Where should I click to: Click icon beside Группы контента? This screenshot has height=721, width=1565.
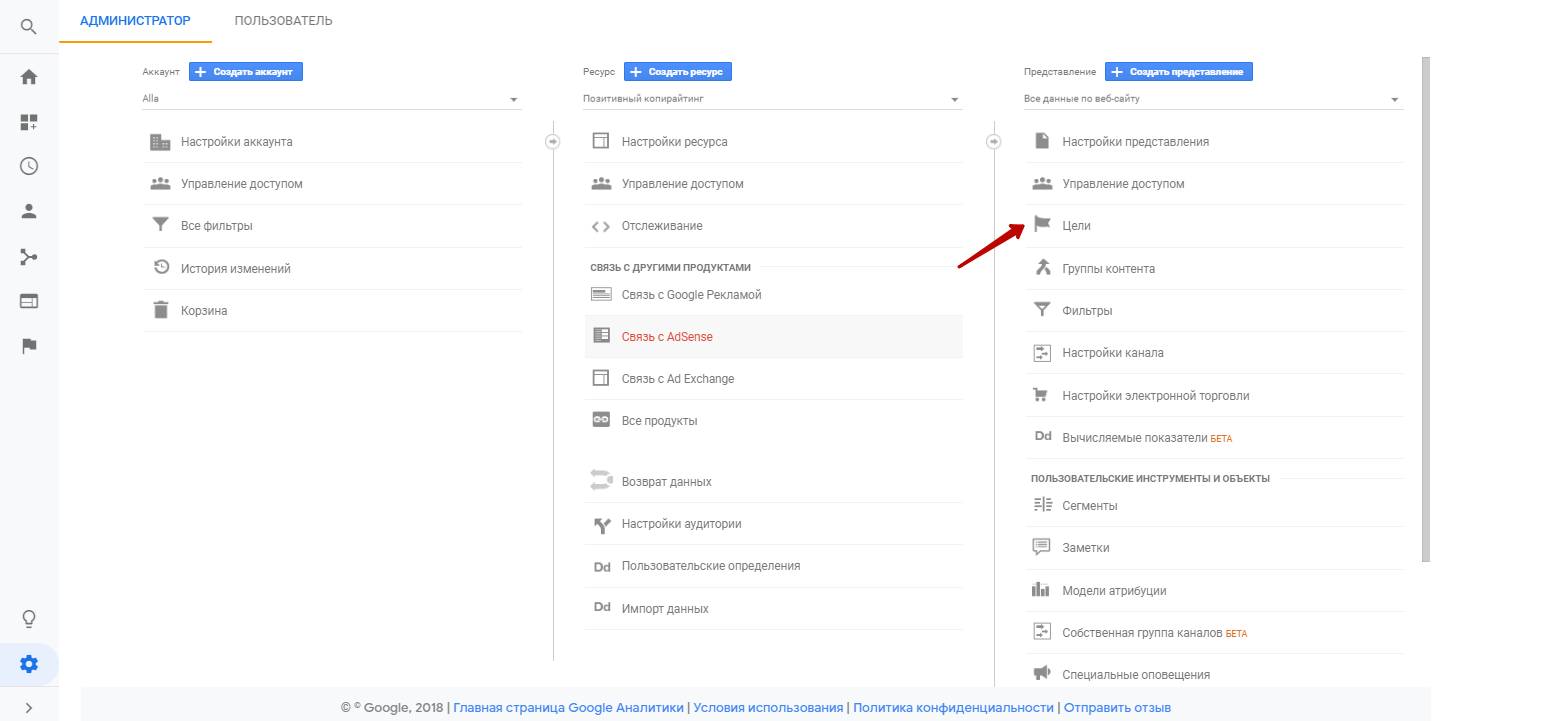tap(1042, 267)
